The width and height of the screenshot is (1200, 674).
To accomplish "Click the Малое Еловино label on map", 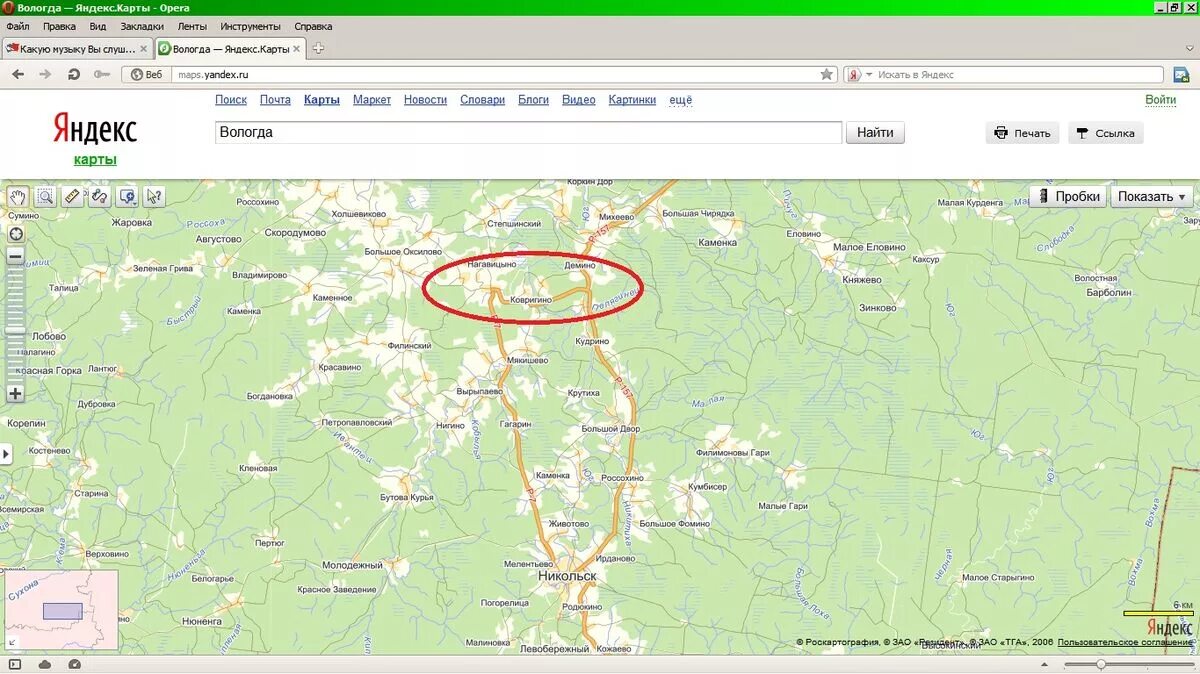I will (x=869, y=247).
